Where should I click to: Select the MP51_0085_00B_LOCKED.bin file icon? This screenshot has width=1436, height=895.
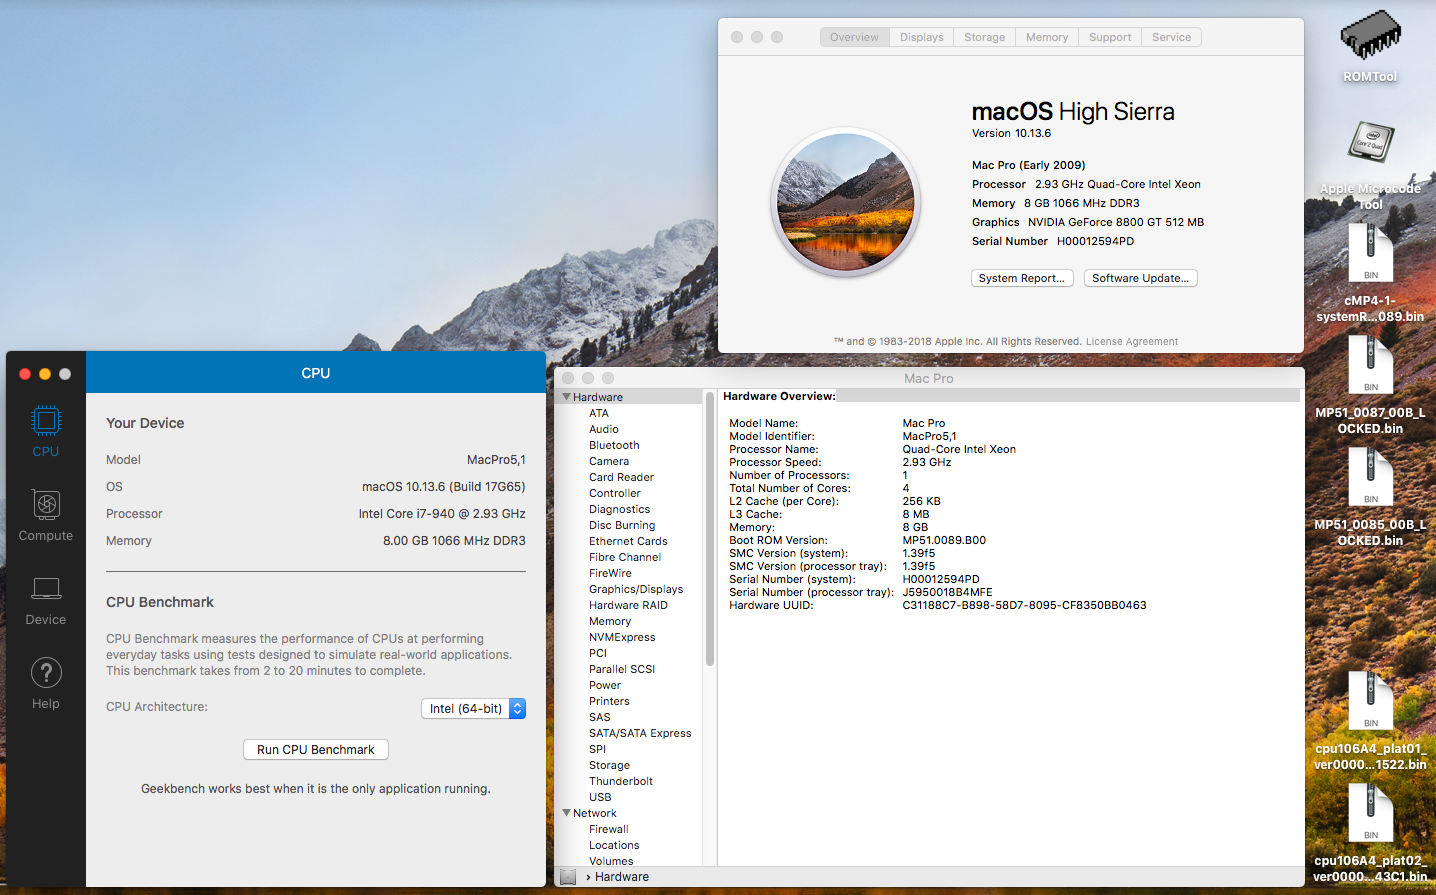coord(1371,478)
